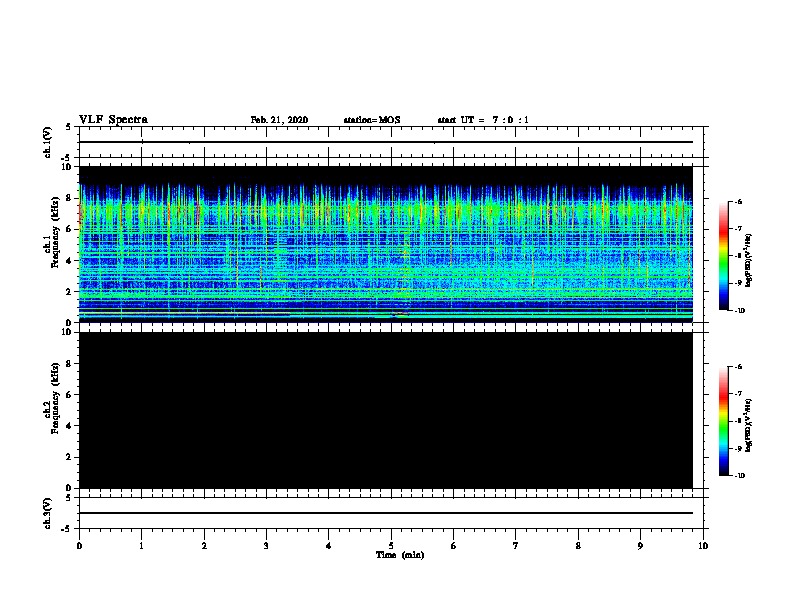Click time axis tick label "3"
The height and width of the screenshot is (612, 792).
tap(266, 546)
